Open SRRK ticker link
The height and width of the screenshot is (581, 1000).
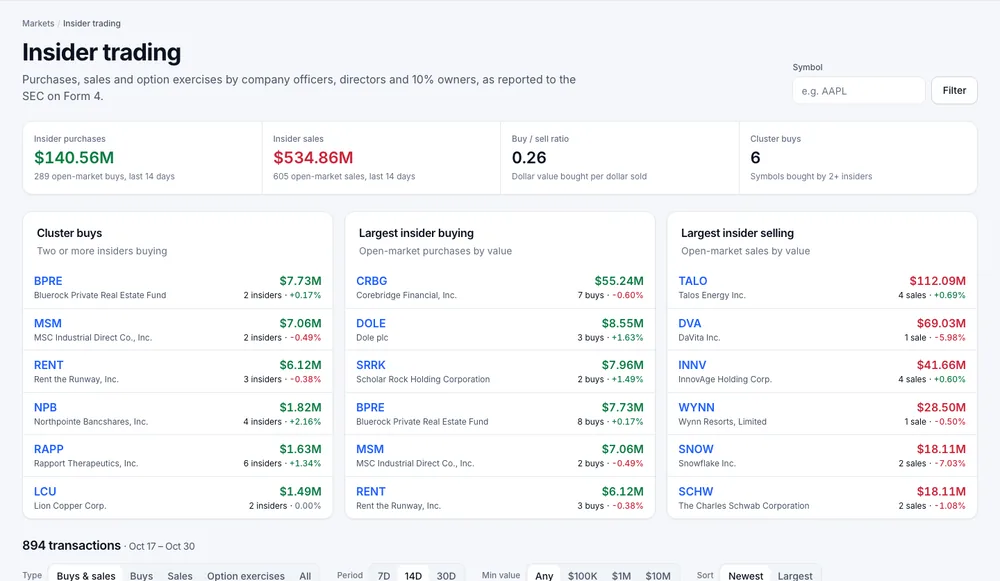[371, 365]
